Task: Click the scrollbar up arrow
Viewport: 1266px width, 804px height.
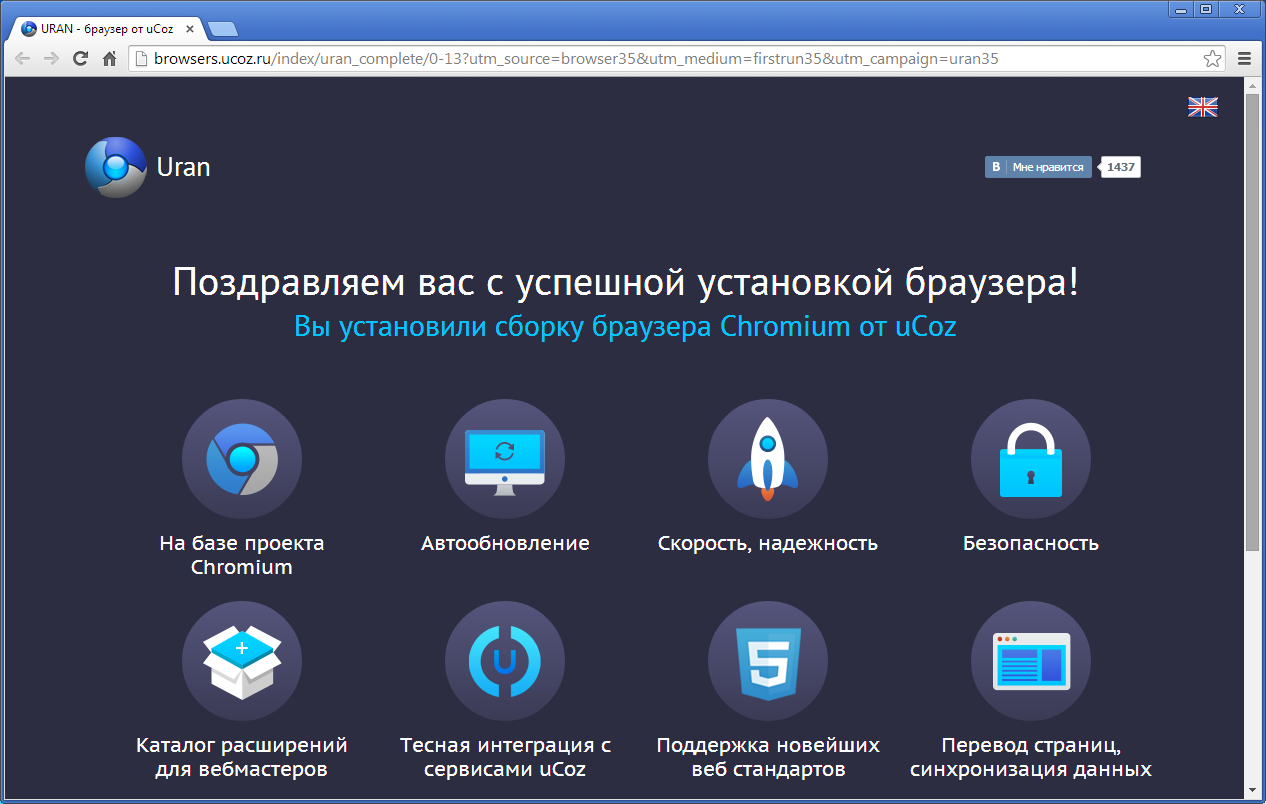Action: coord(1252,88)
